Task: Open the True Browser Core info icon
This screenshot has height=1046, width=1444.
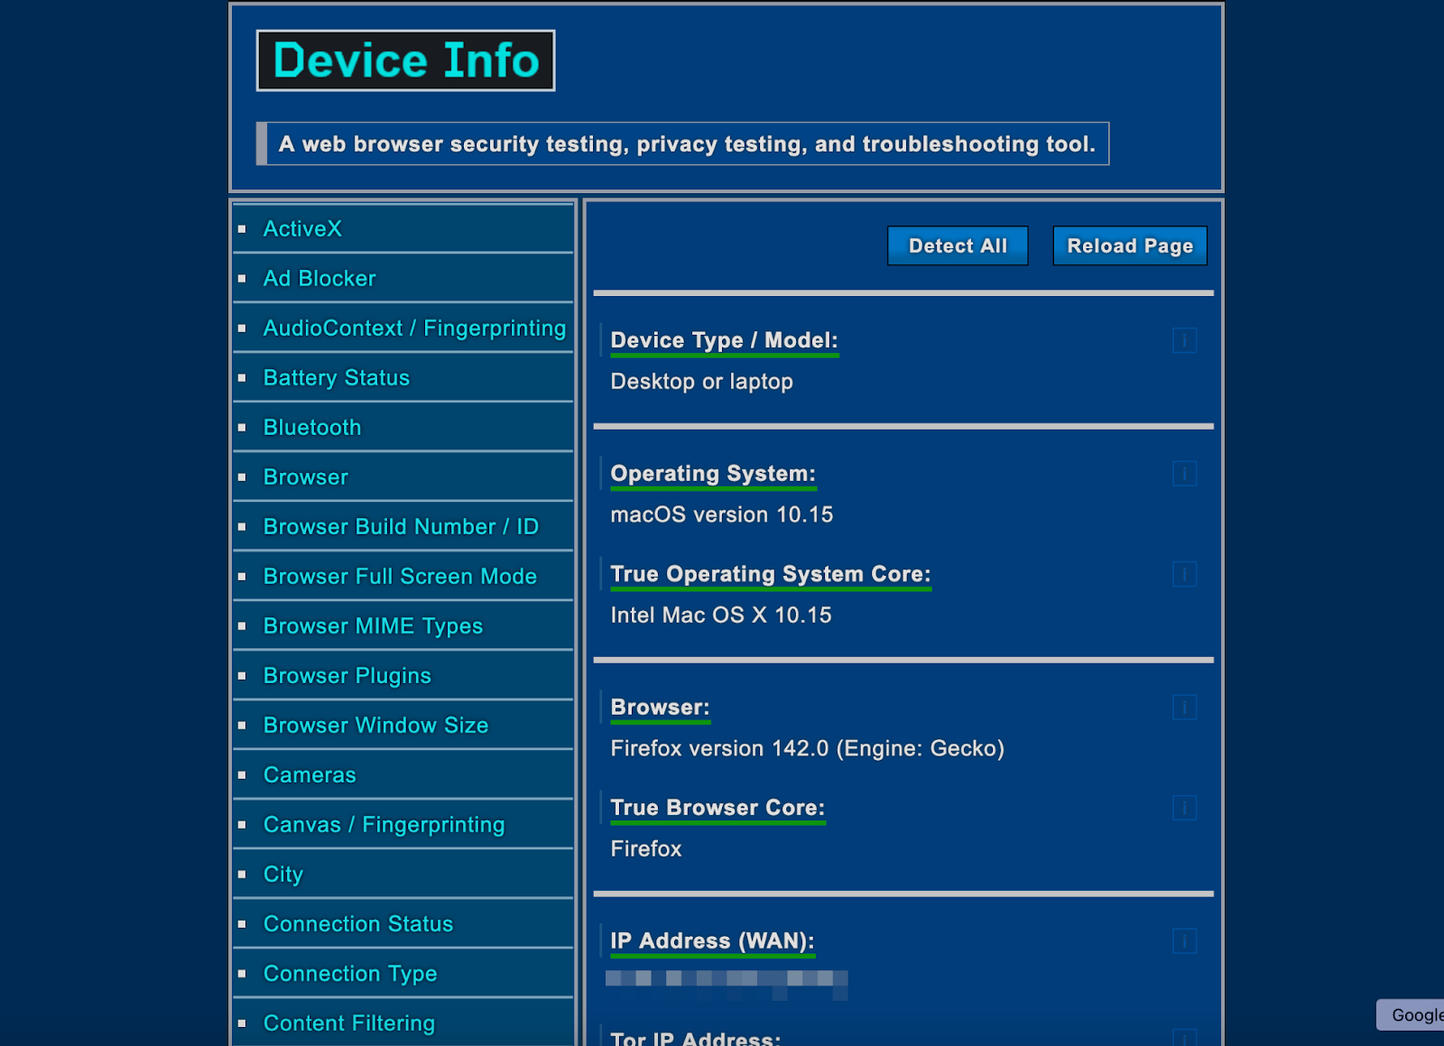Action: click(1184, 808)
